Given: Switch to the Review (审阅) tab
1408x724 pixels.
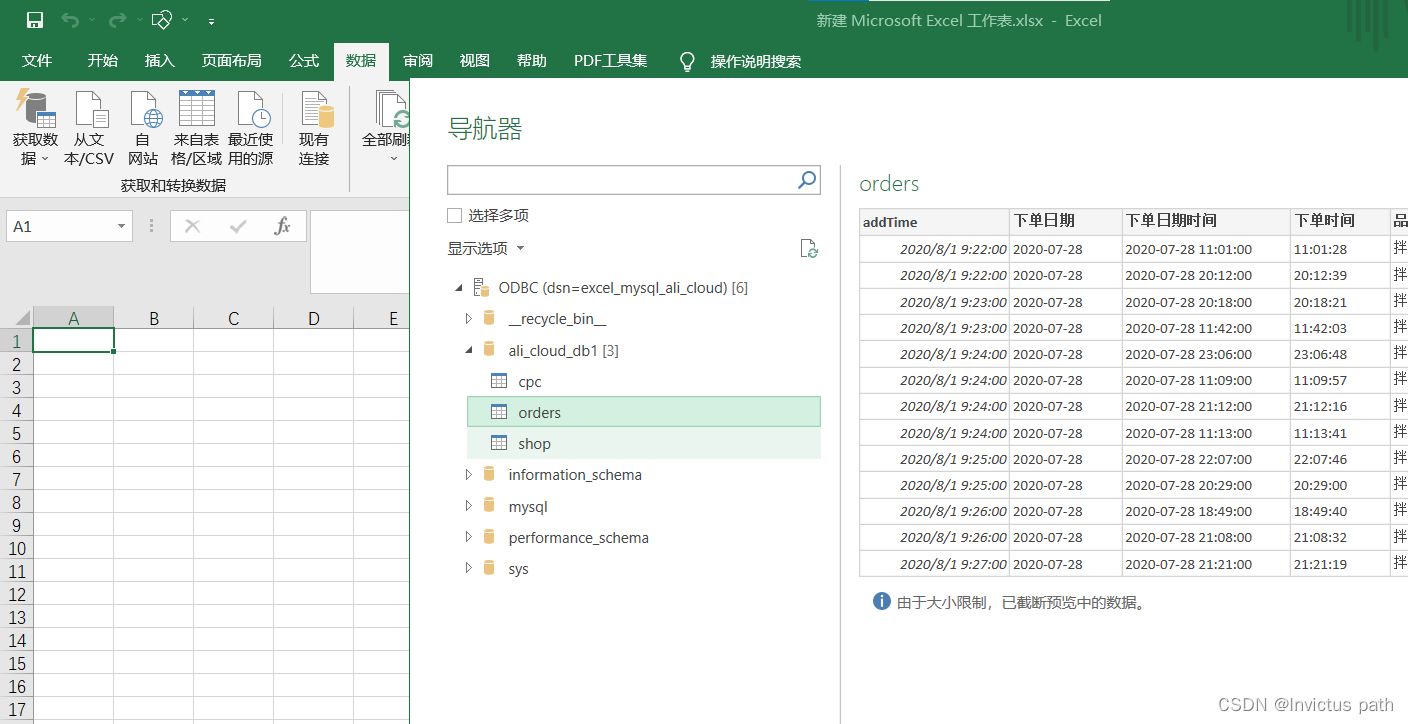Looking at the screenshot, I should point(418,61).
